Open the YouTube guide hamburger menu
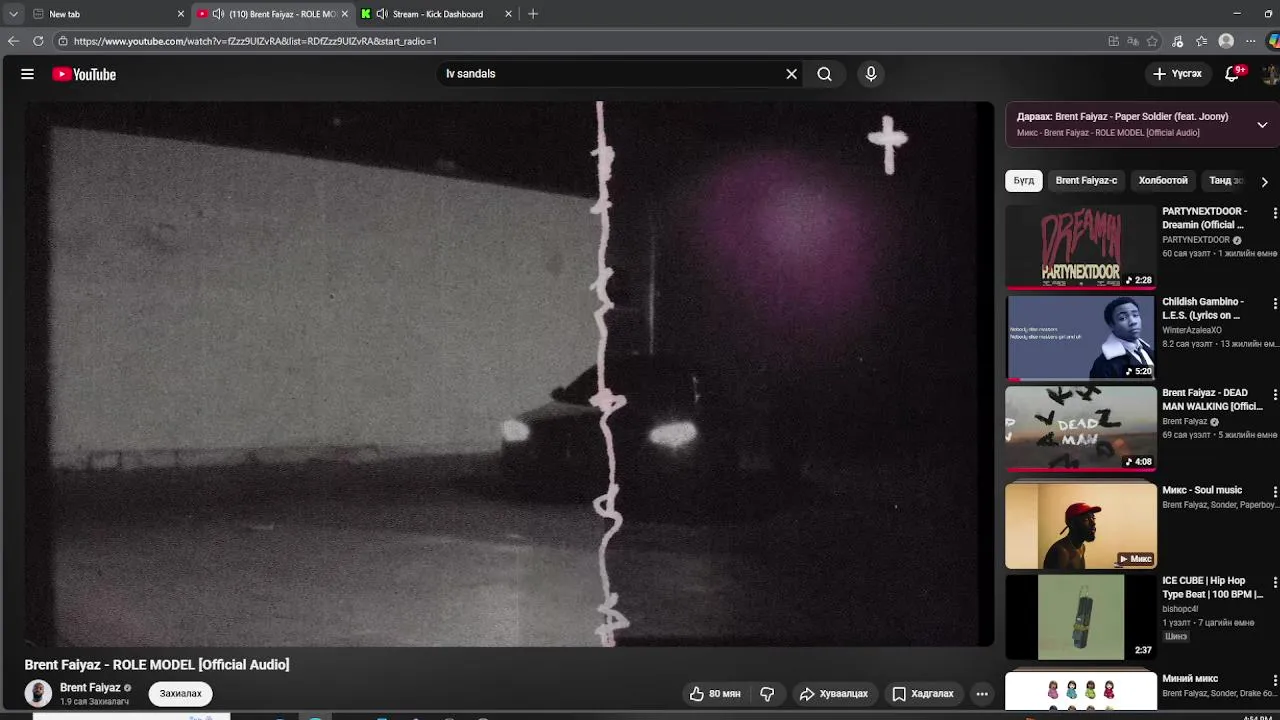Image resolution: width=1280 pixels, height=720 pixels. [x=28, y=74]
